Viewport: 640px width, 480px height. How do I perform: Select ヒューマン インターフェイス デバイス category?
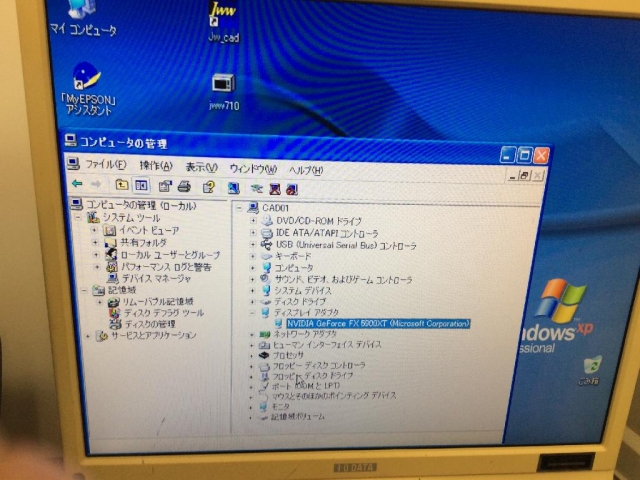[x=327, y=345]
